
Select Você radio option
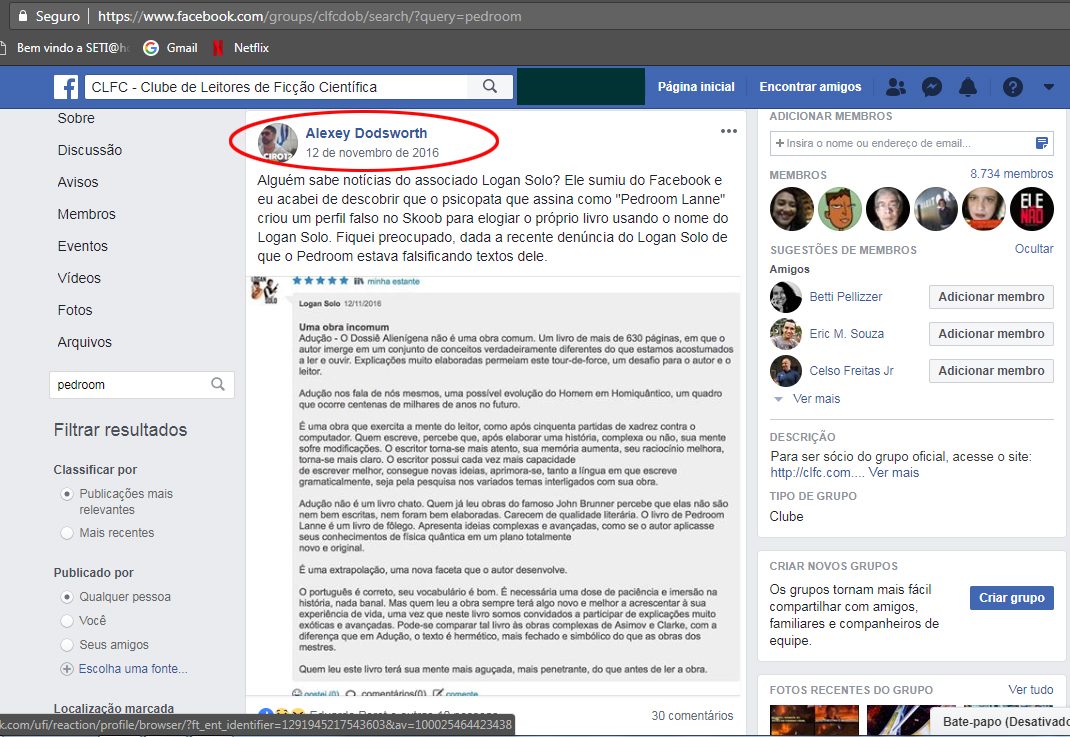(x=67, y=621)
